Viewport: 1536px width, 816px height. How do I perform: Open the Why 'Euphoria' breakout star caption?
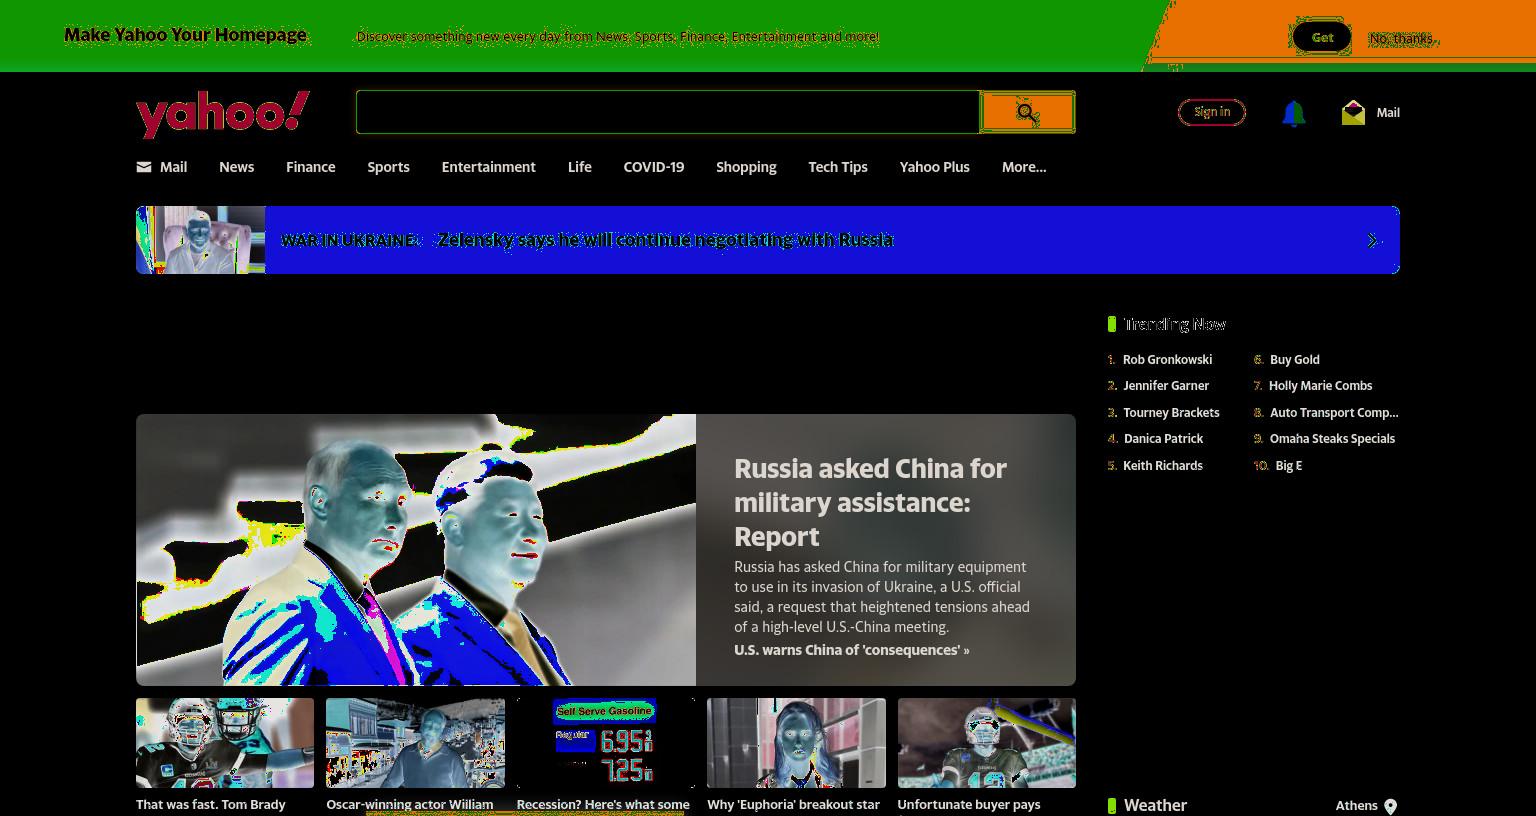[793, 805]
